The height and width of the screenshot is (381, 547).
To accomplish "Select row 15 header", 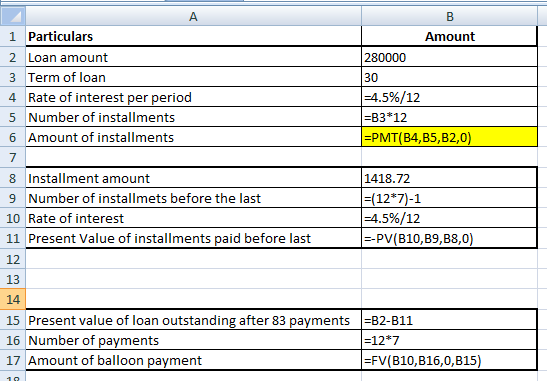I will click(13, 320).
